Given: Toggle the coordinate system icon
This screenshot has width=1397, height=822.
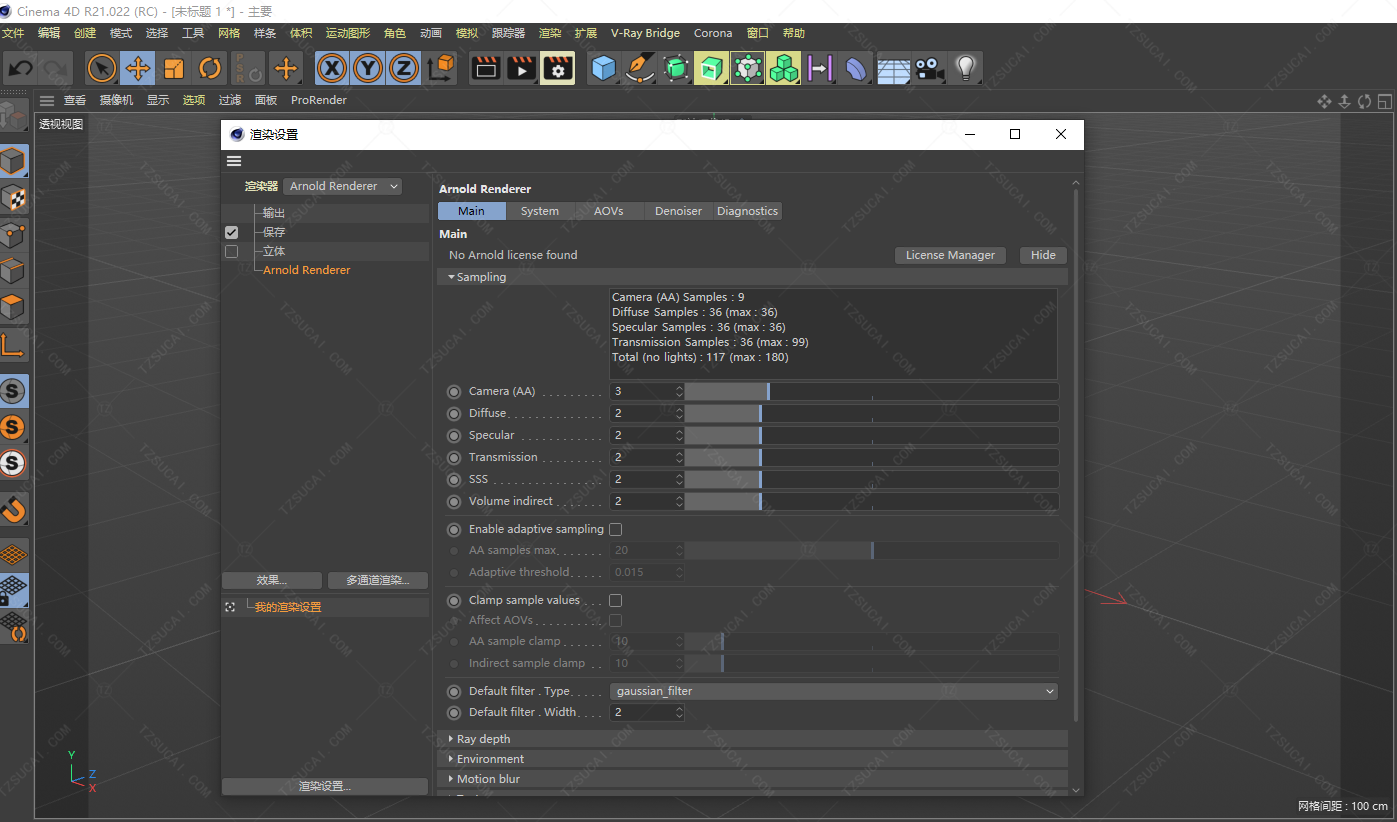Looking at the screenshot, I should (x=441, y=69).
